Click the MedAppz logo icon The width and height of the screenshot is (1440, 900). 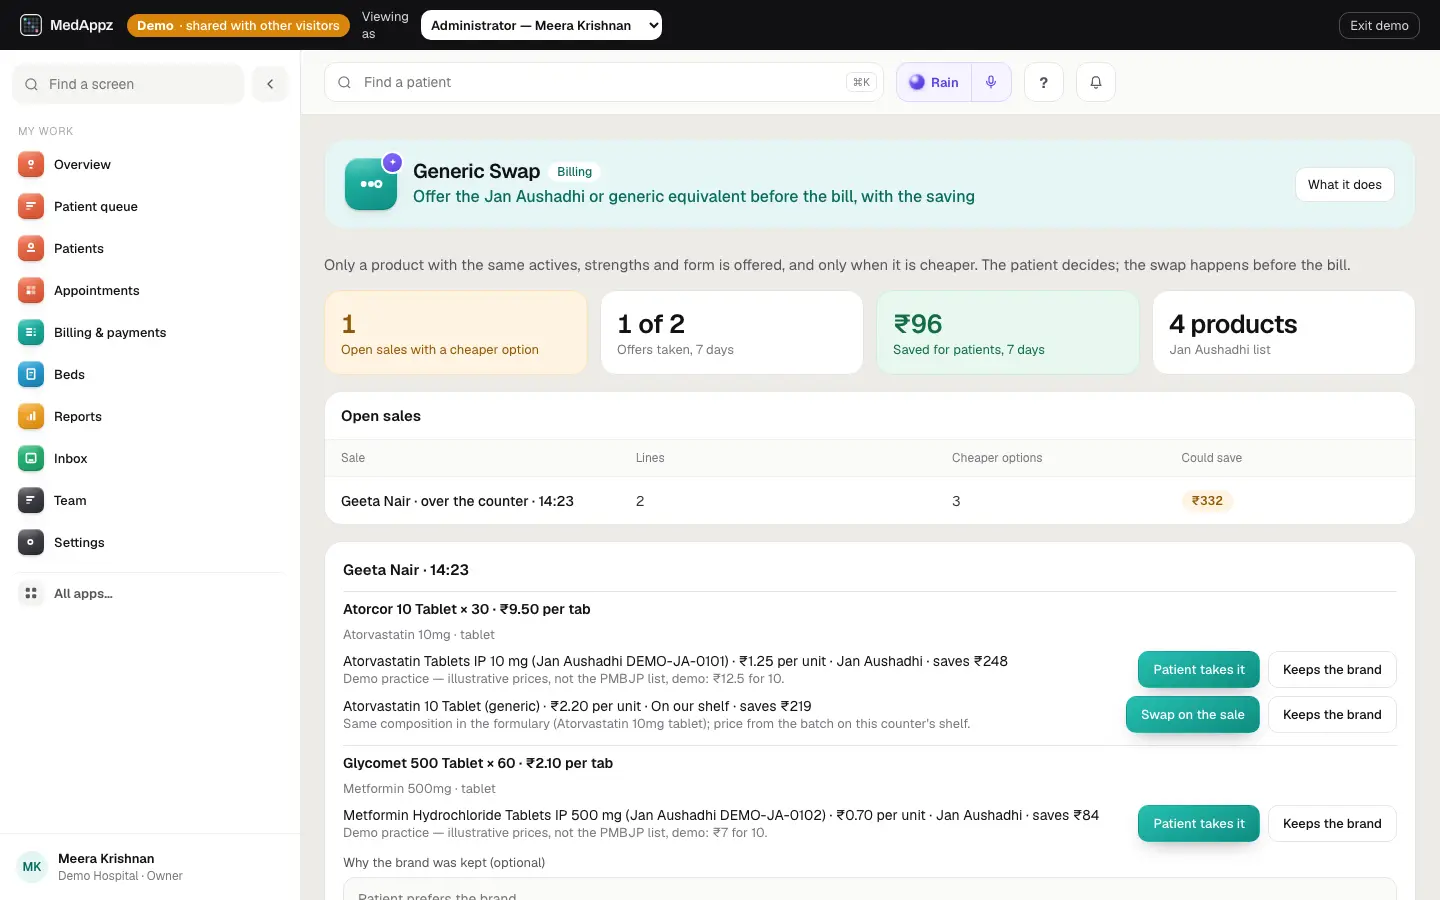tap(31, 25)
